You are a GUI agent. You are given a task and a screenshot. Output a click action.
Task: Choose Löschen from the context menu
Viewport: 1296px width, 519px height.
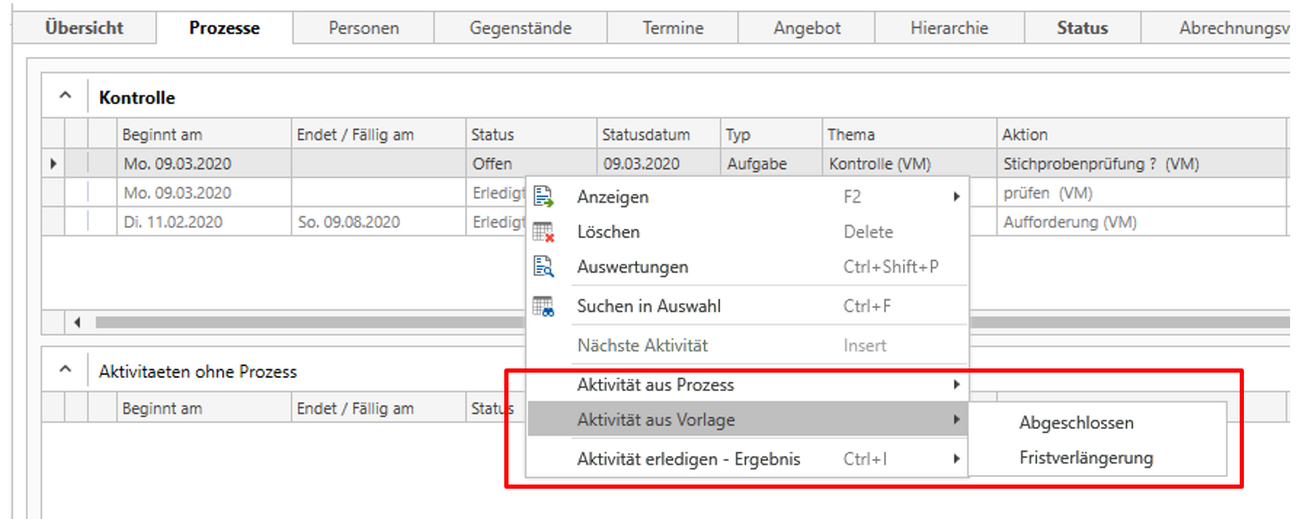tap(747, 232)
